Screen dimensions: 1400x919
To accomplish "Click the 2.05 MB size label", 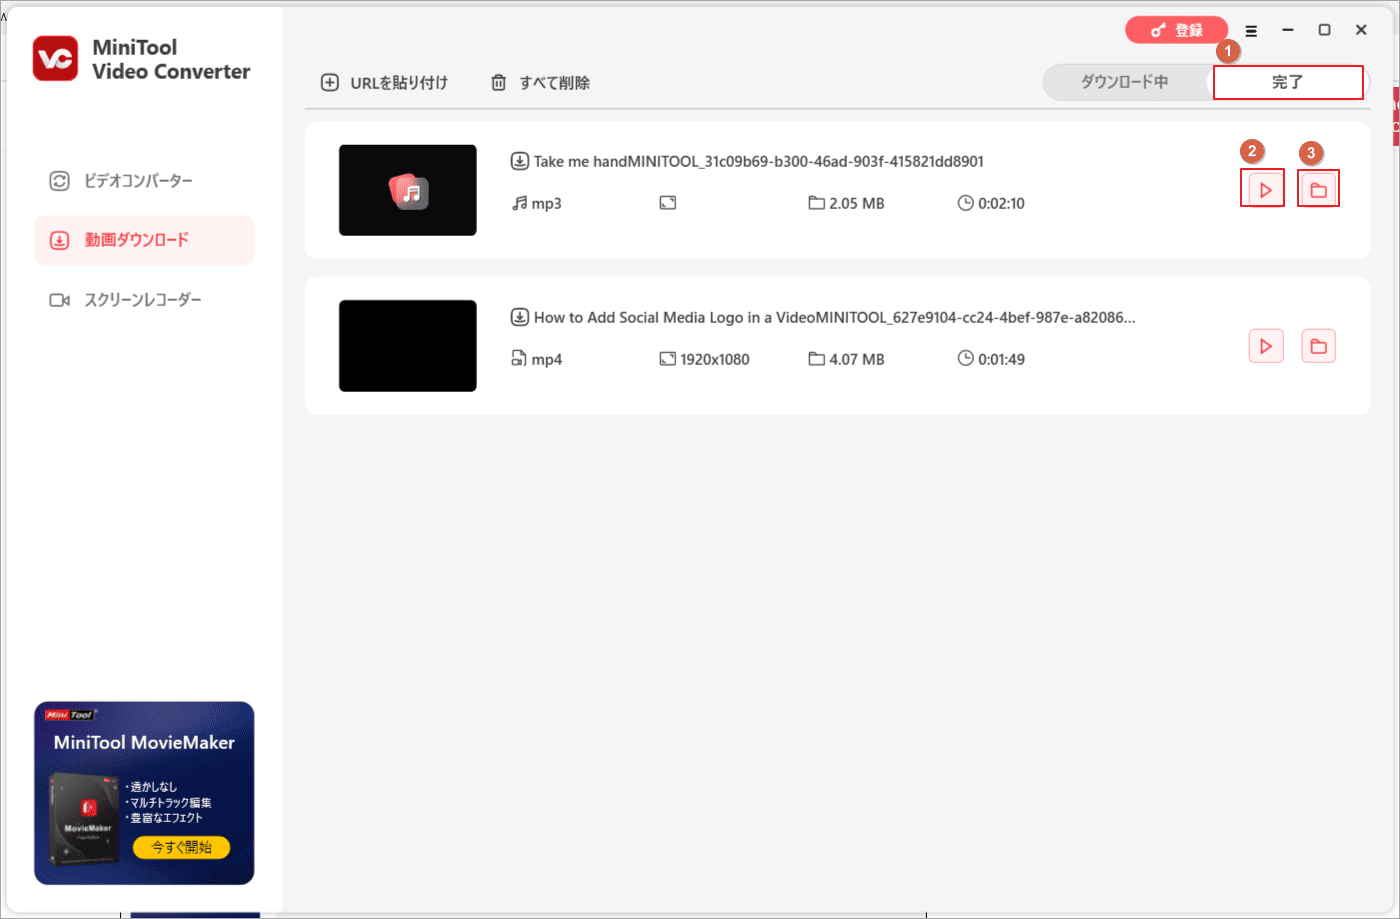I will [x=857, y=203].
